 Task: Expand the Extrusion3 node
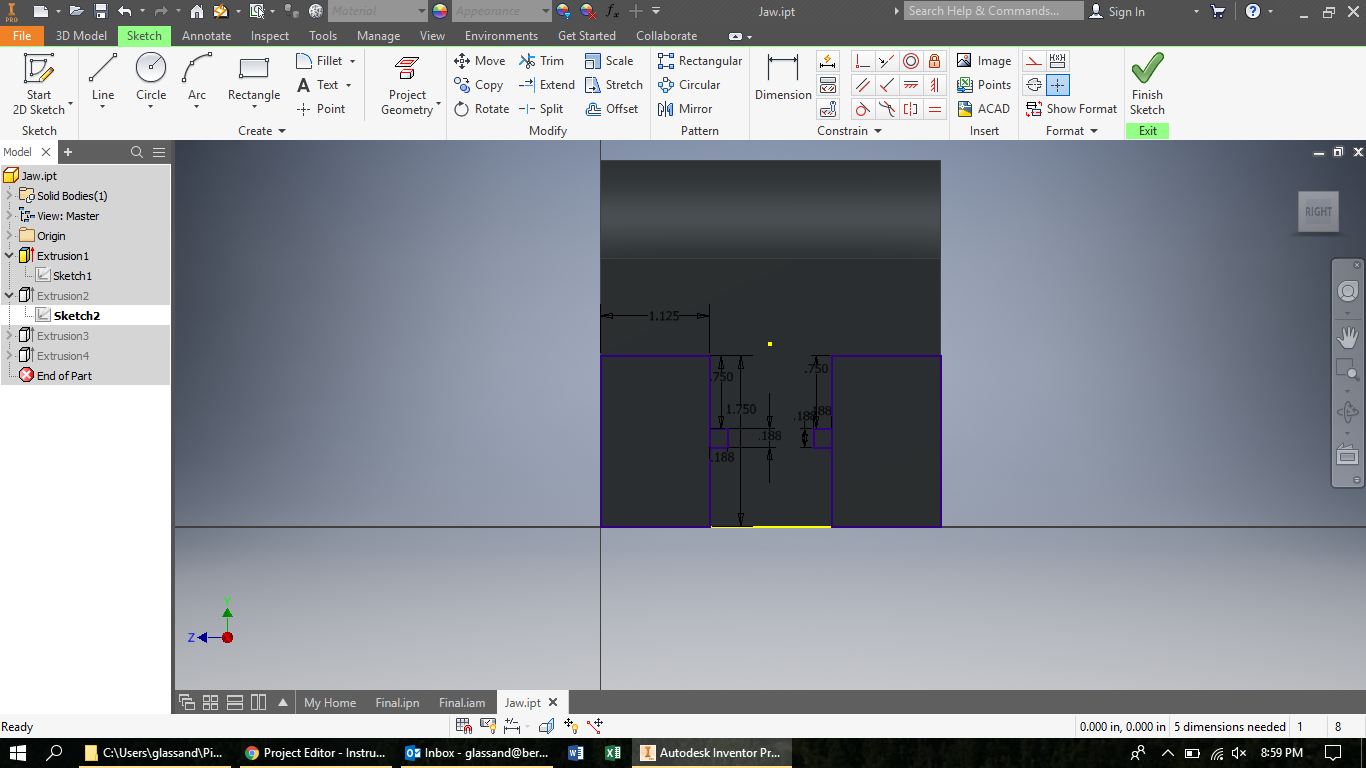click(9, 335)
